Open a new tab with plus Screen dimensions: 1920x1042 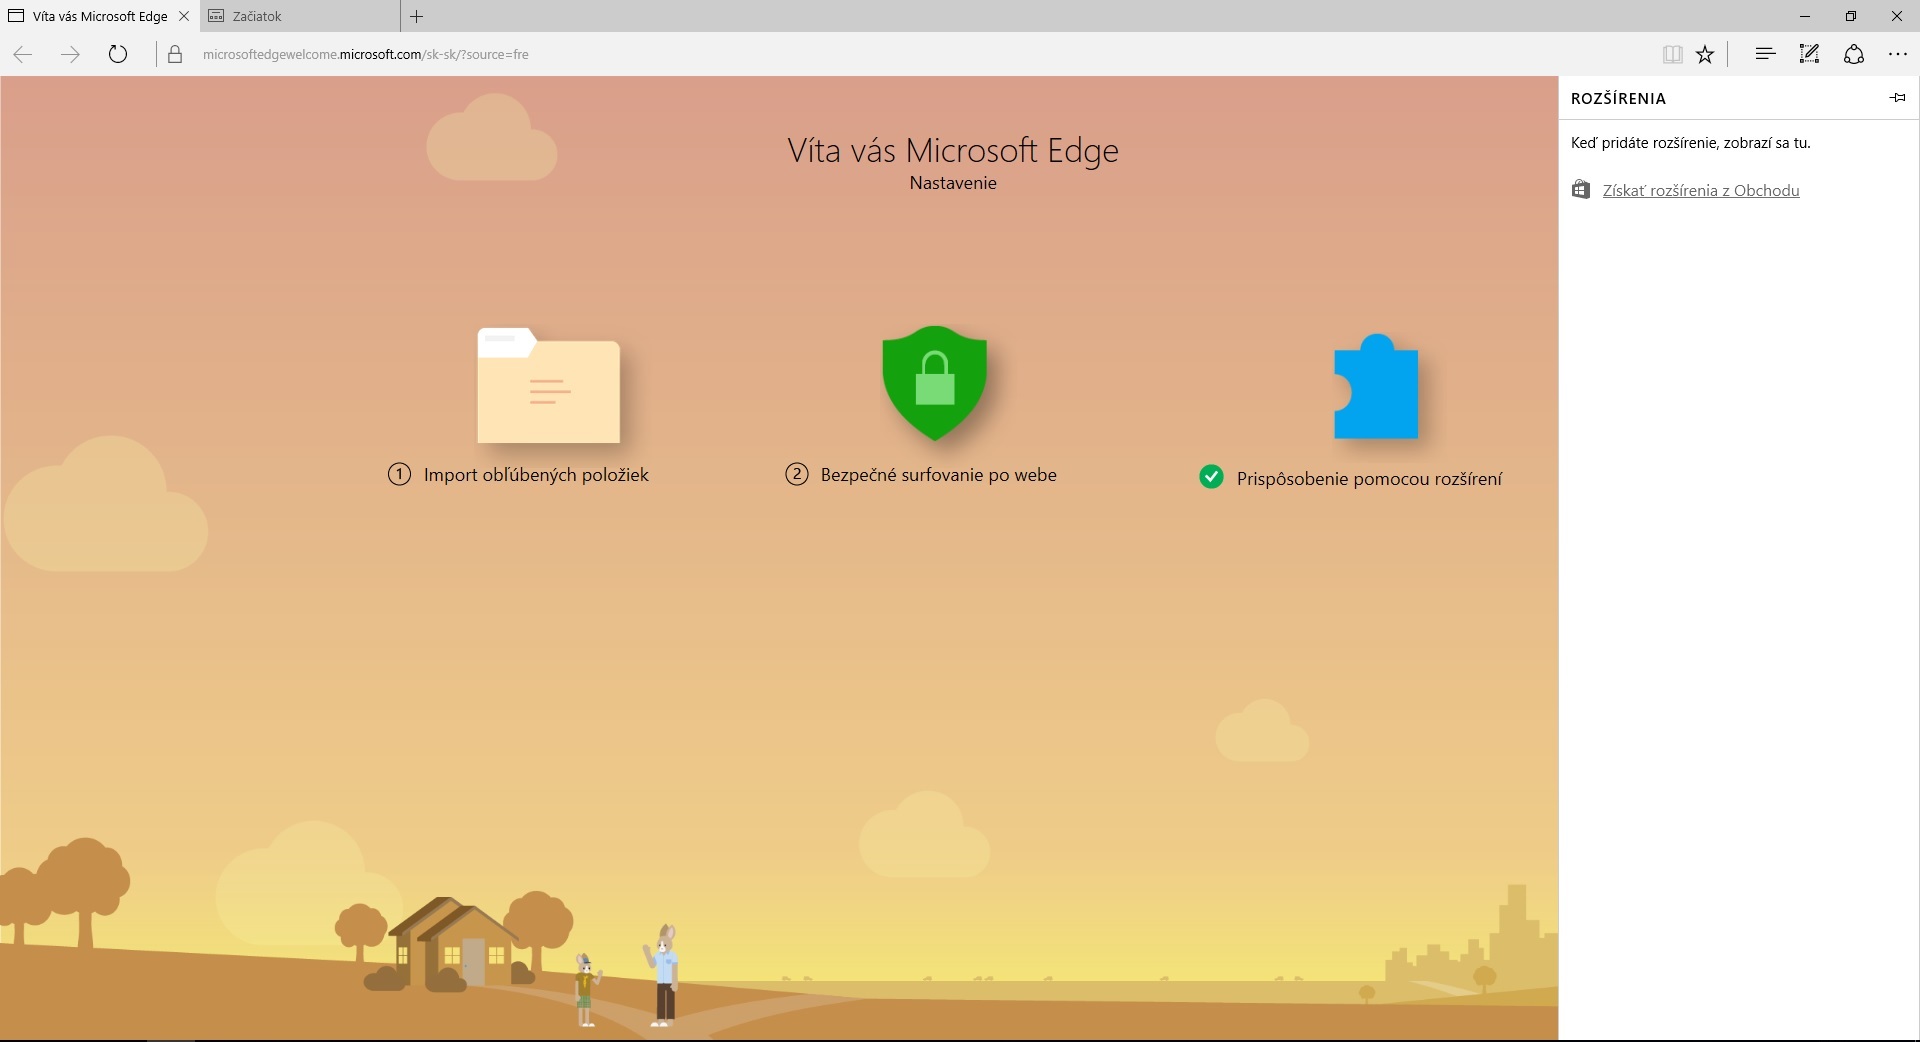(x=417, y=16)
